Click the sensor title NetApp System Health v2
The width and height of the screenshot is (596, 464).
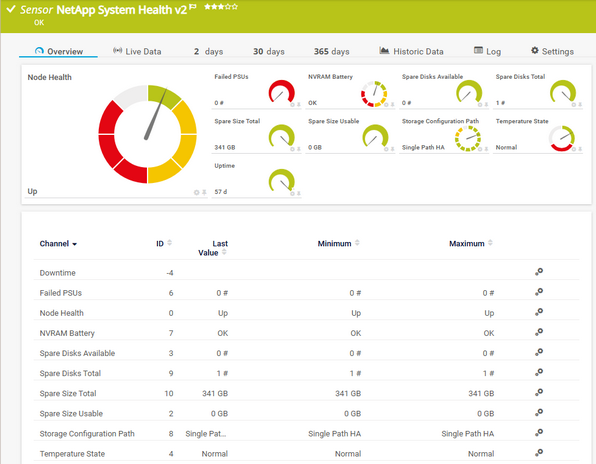(122, 10)
